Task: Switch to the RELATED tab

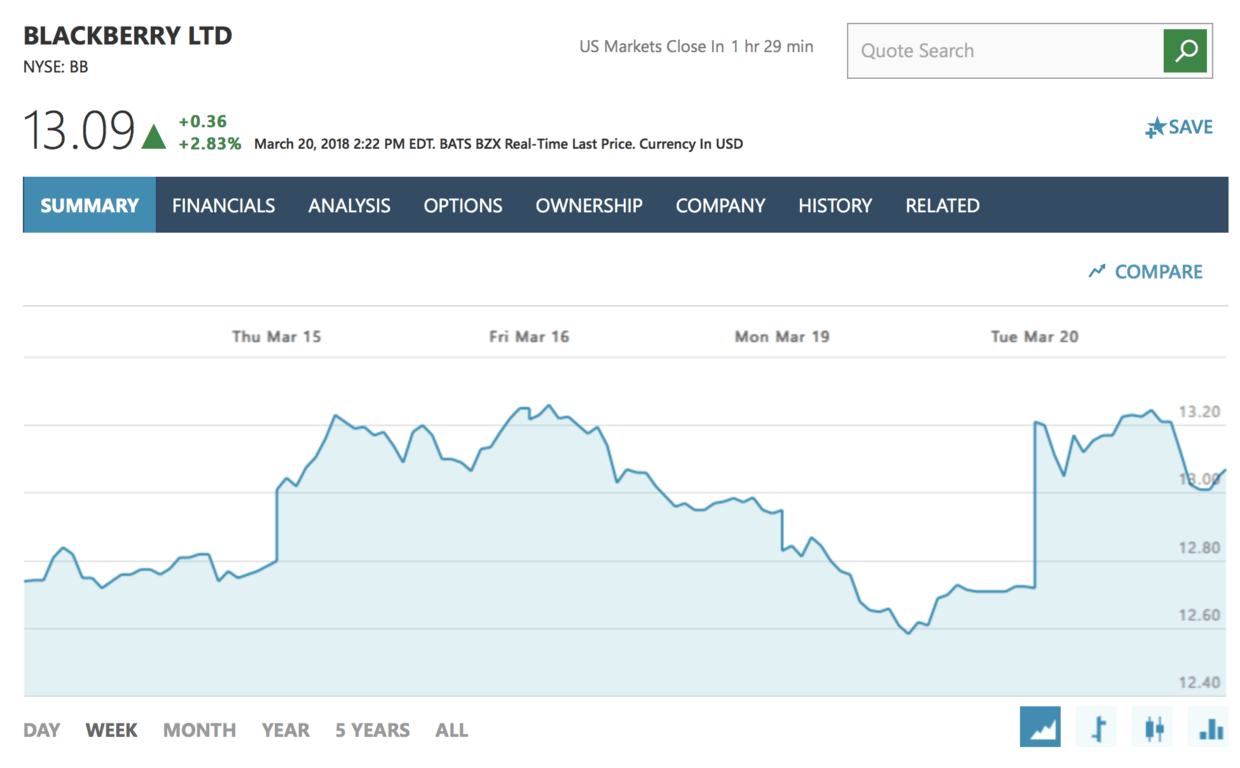Action: [x=942, y=205]
